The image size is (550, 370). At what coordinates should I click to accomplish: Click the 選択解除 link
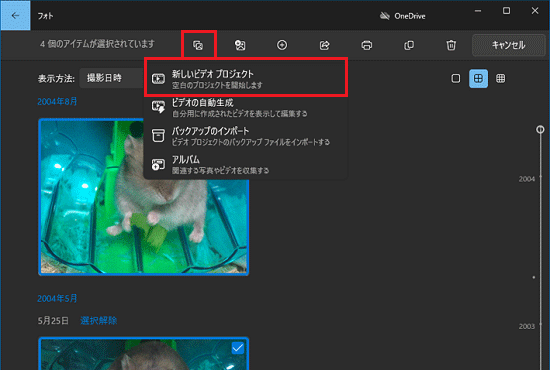click(99, 321)
